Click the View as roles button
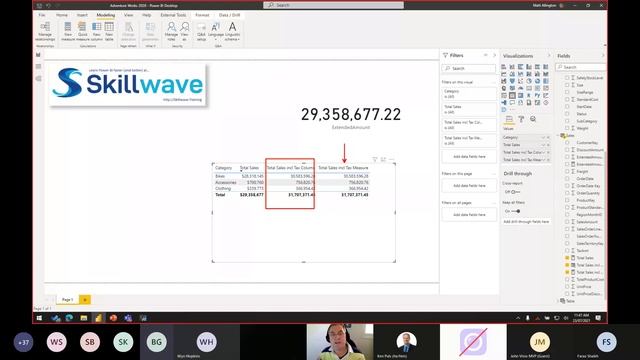The height and width of the screenshot is (360, 640). (184, 31)
